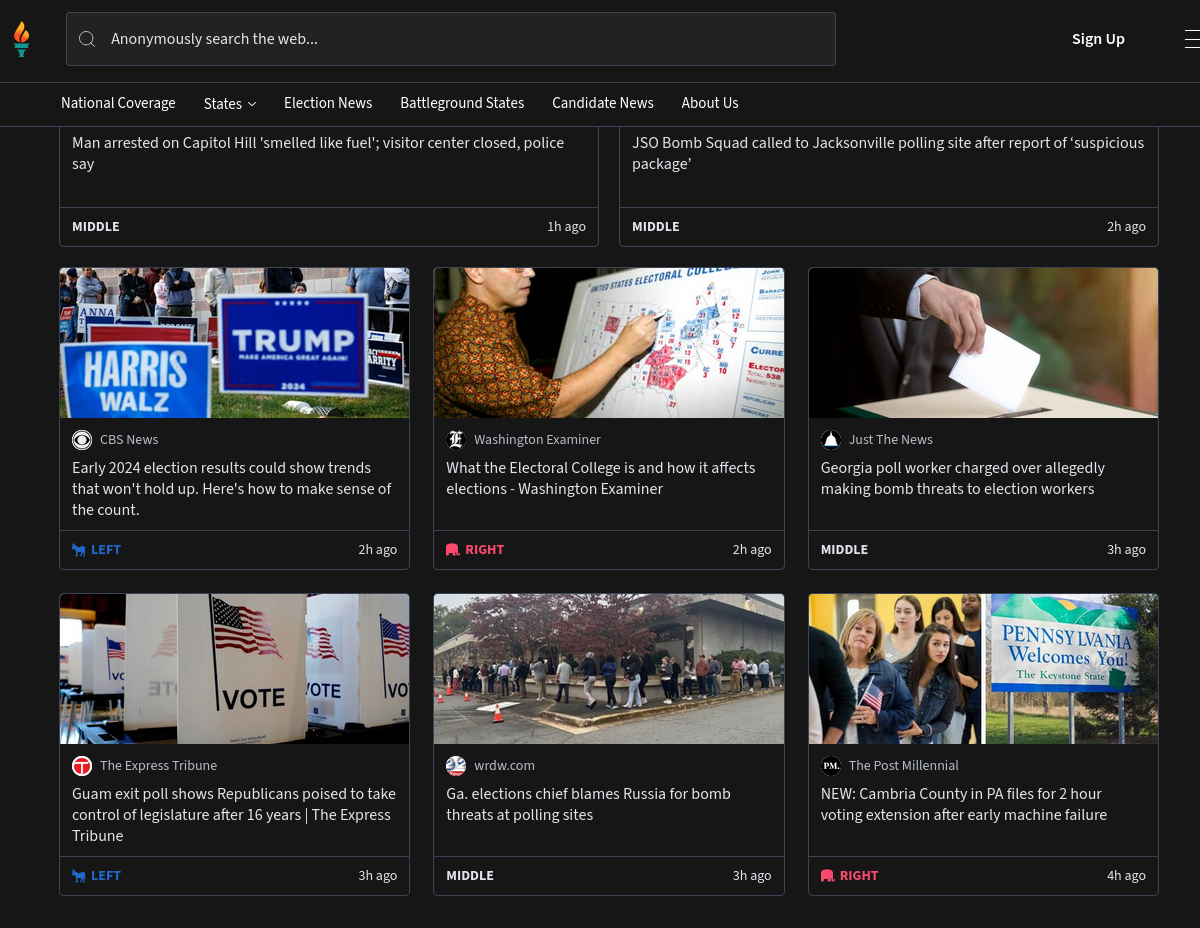Viewport: 1200px width, 928px height.
Task: Go to Election News section
Action: click(x=328, y=103)
